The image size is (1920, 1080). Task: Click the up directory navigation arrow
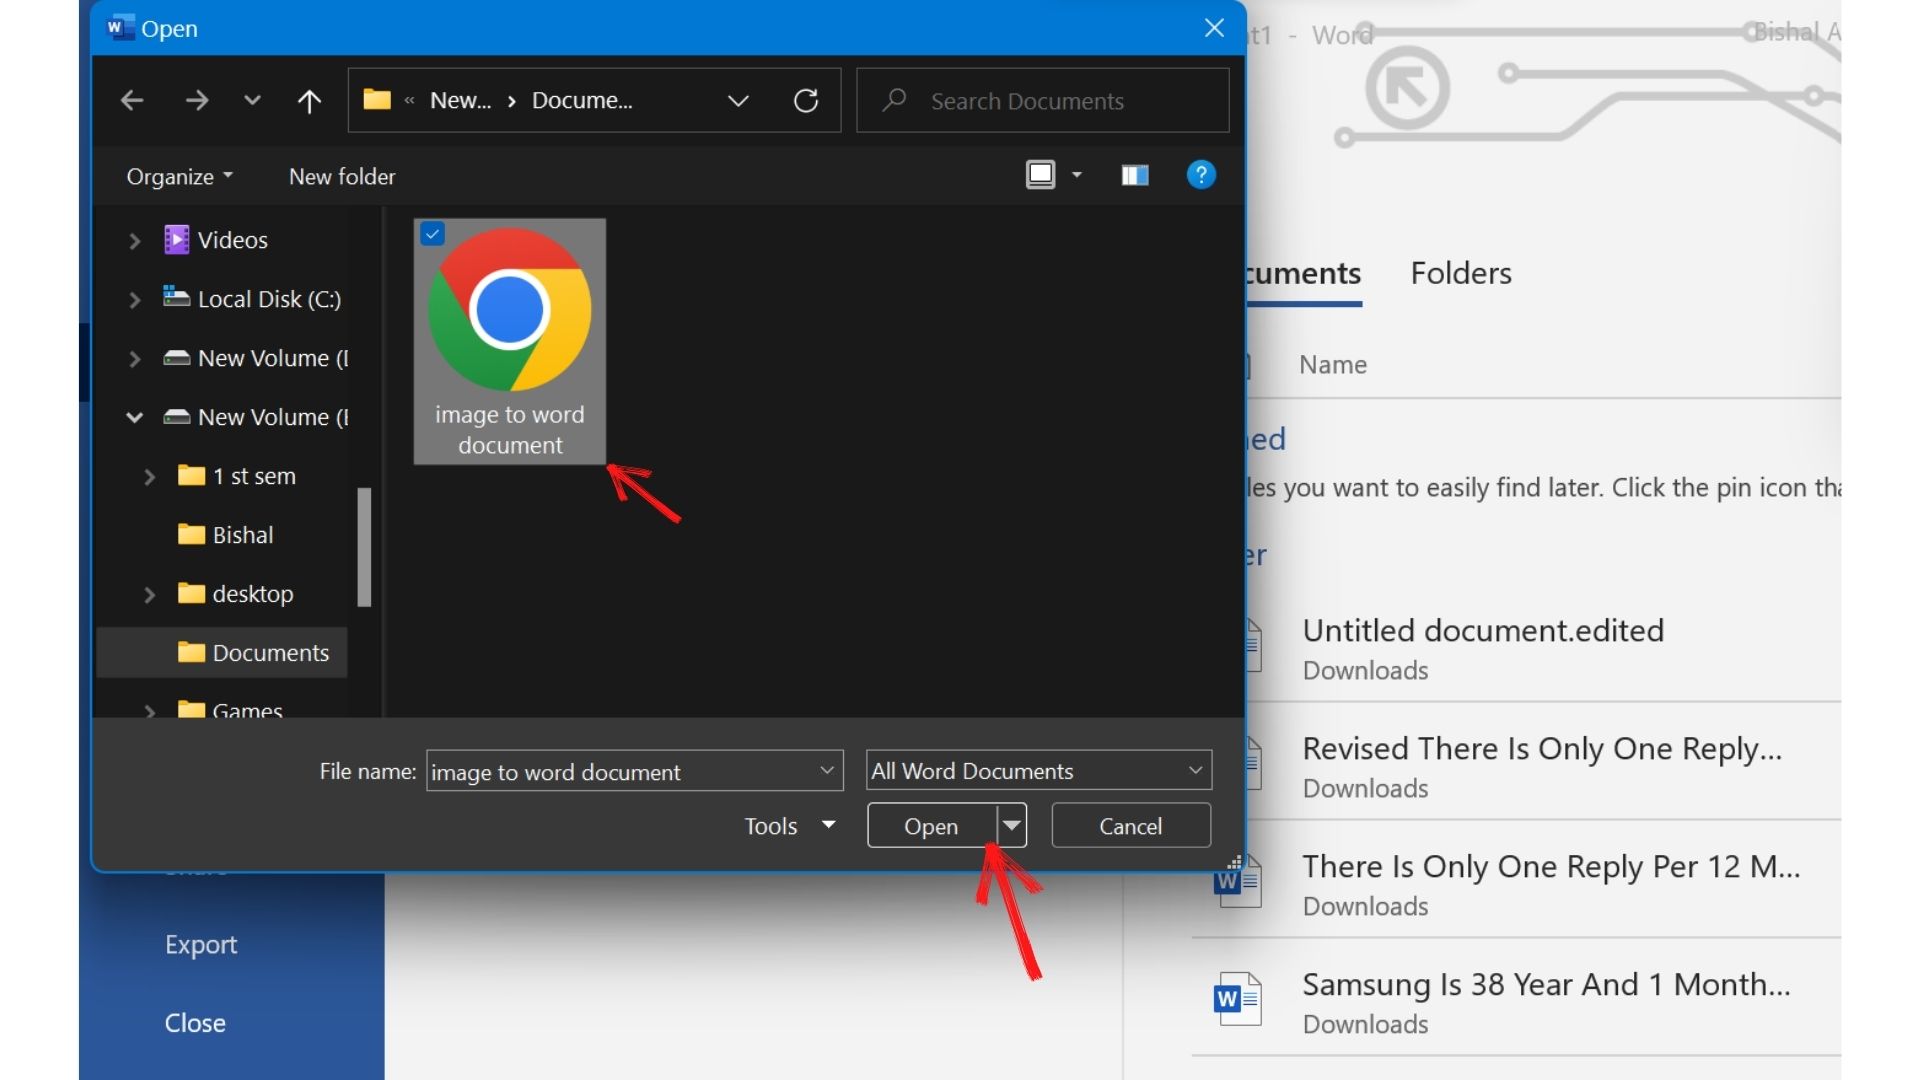click(310, 100)
